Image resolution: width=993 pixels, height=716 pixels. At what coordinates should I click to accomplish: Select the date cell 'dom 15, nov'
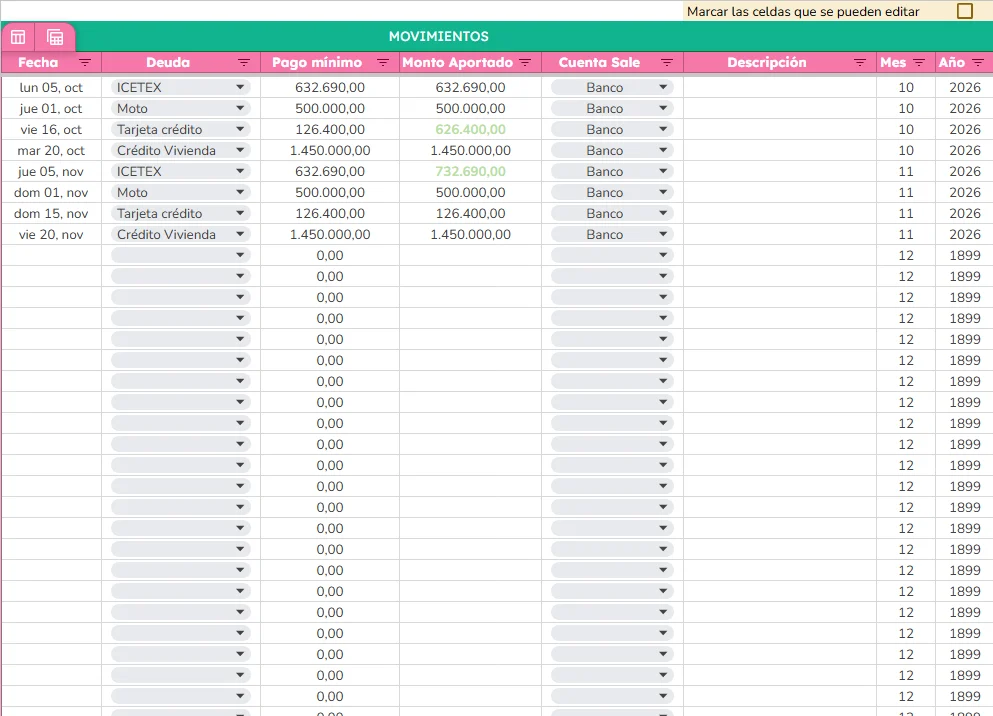click(51, 213)
